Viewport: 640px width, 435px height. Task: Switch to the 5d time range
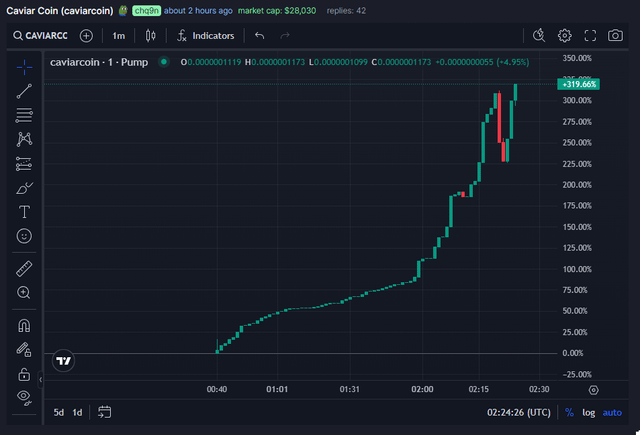coord(59,412)
